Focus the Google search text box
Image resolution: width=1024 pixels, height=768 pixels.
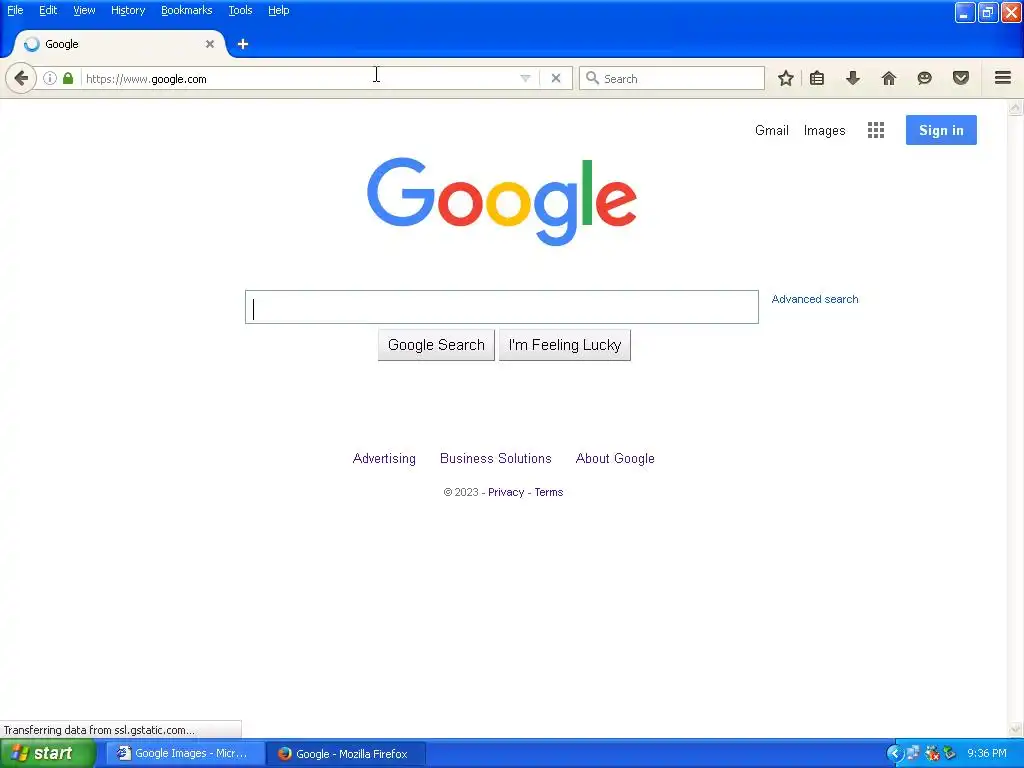click(x=502, y=307)
